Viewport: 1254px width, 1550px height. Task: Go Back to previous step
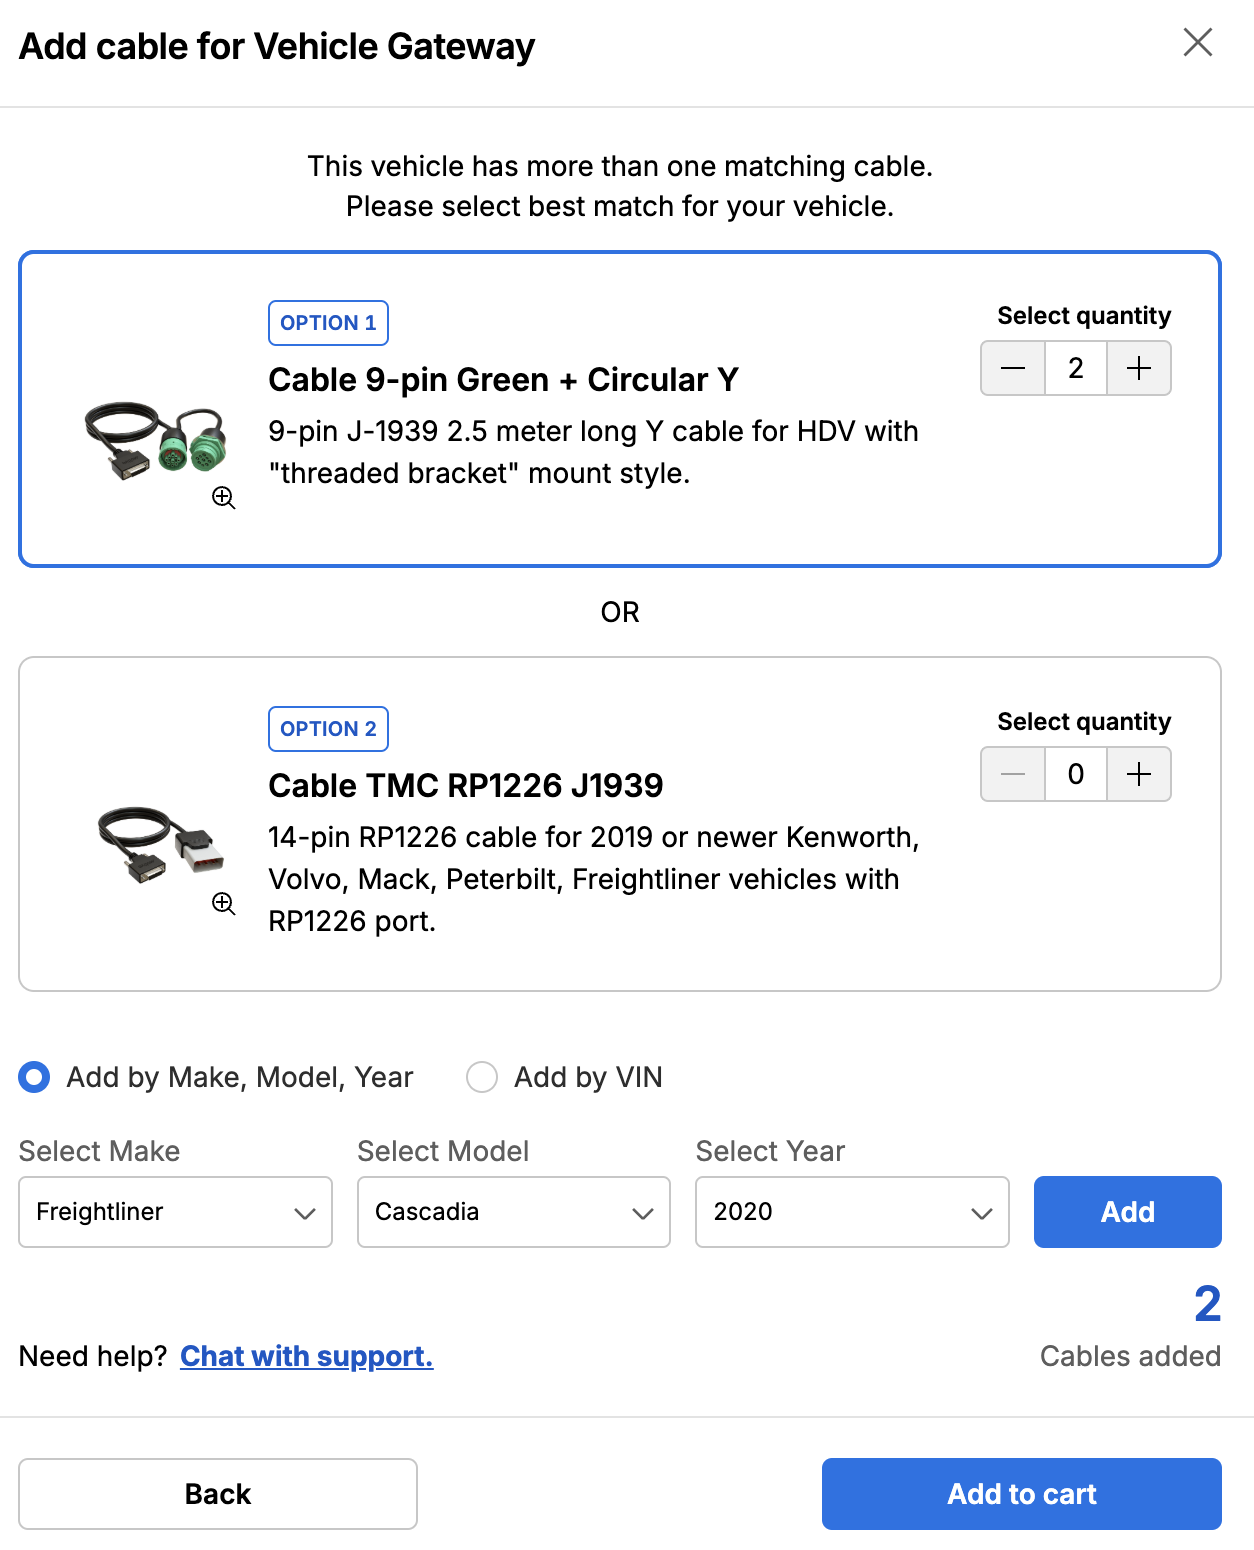pyautogui.click(x=218, y=1494)
